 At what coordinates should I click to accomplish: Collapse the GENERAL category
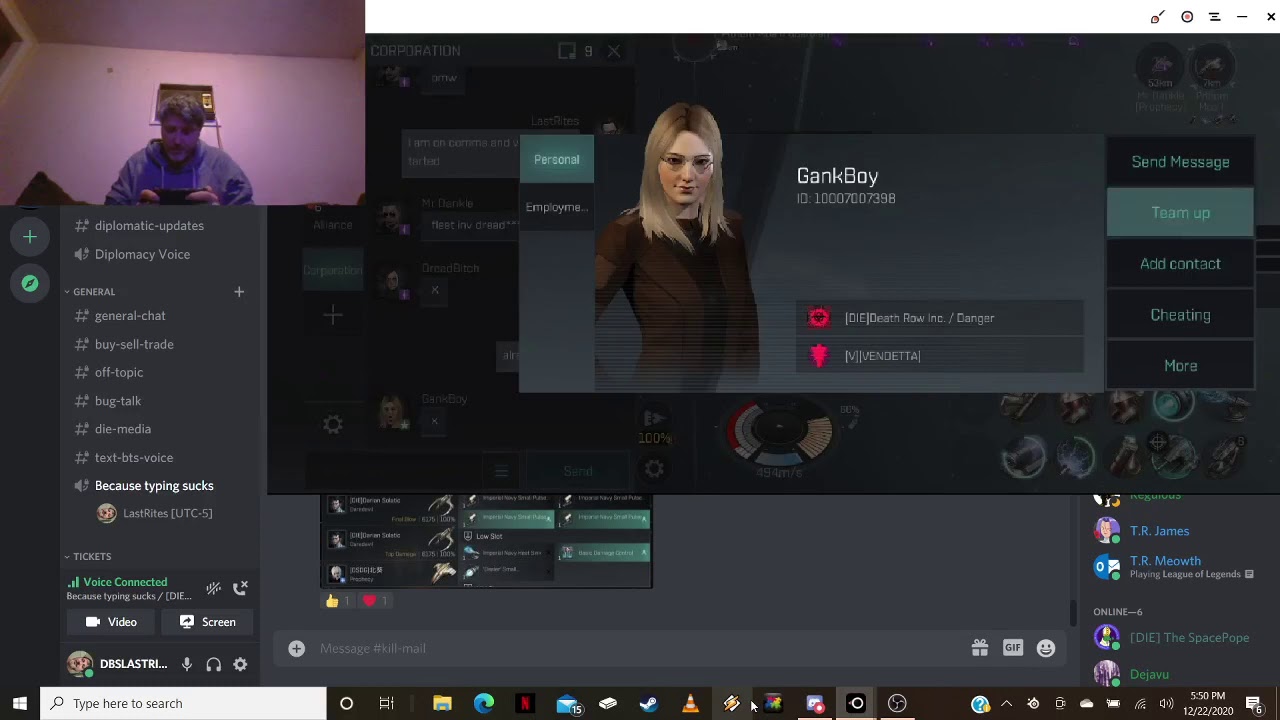pos(90,291)
